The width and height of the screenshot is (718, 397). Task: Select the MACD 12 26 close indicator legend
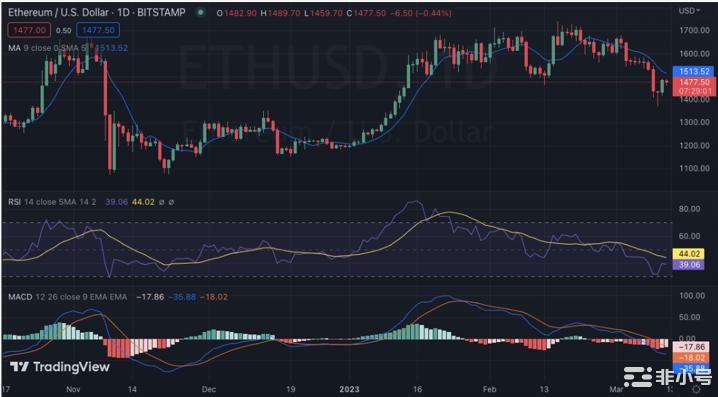click(67, 297)
